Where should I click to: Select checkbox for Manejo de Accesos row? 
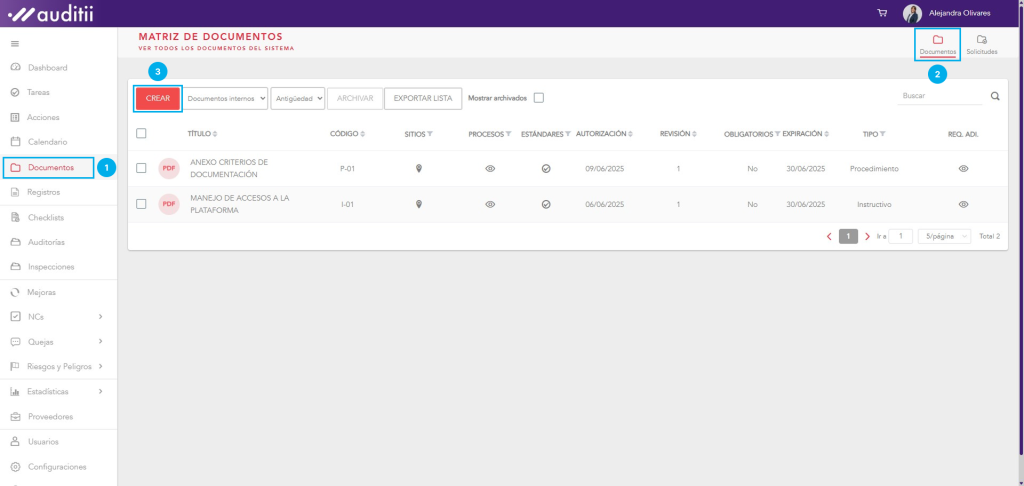(141, 204)
